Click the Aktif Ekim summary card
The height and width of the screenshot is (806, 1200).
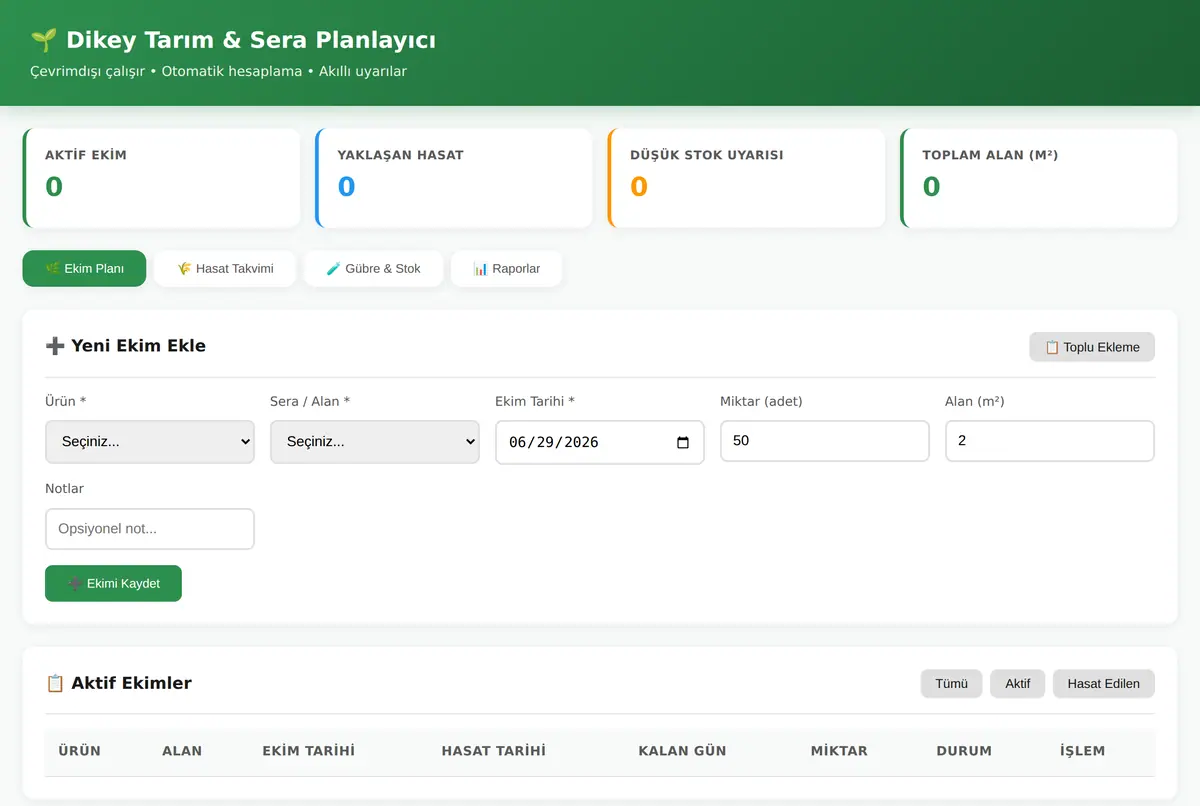(161, 178)
